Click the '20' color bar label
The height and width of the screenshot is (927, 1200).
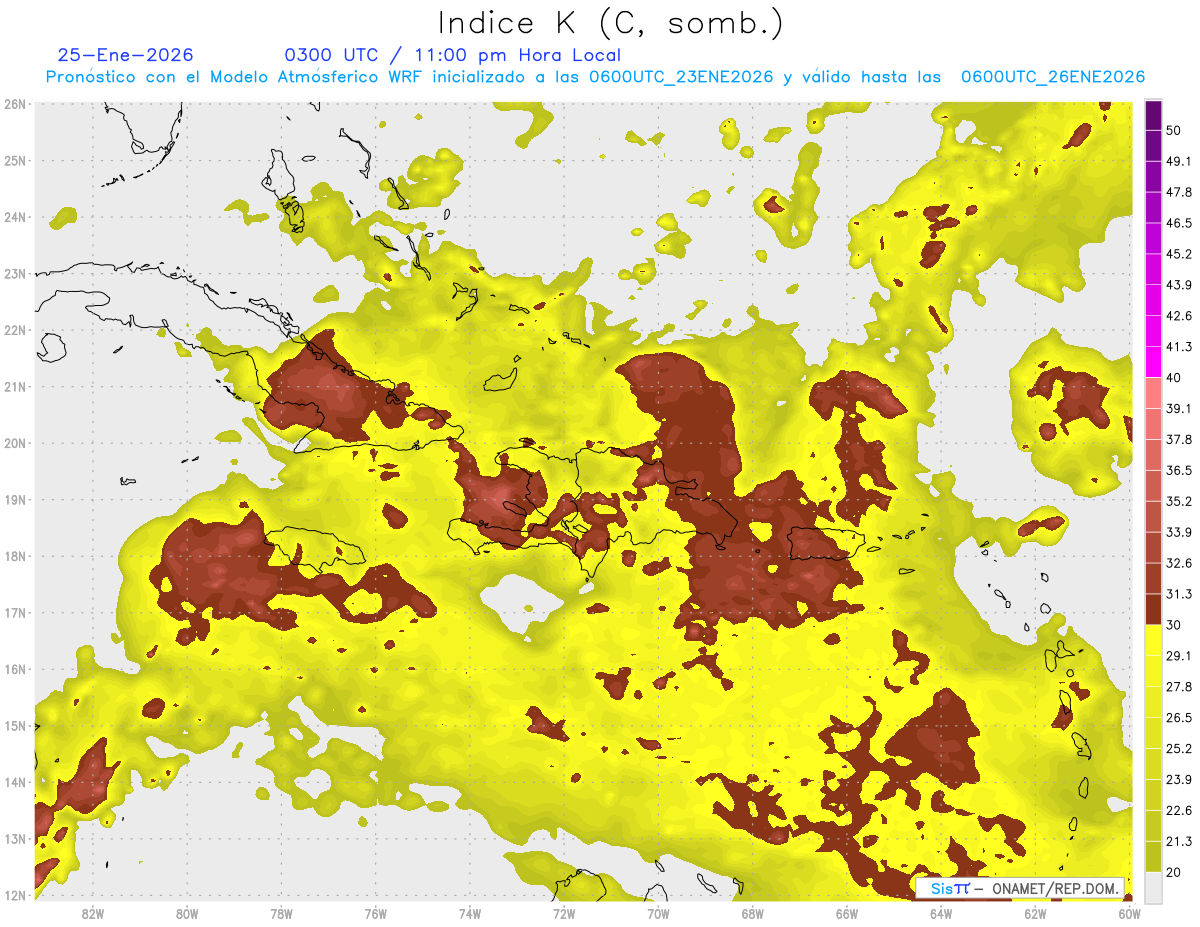point(1173,872)
